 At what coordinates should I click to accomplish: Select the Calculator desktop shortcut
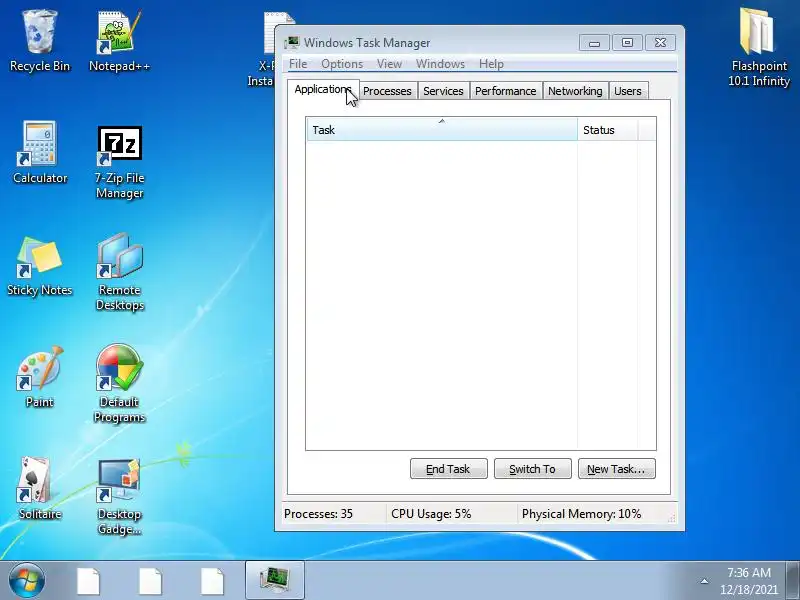[39, 153]
